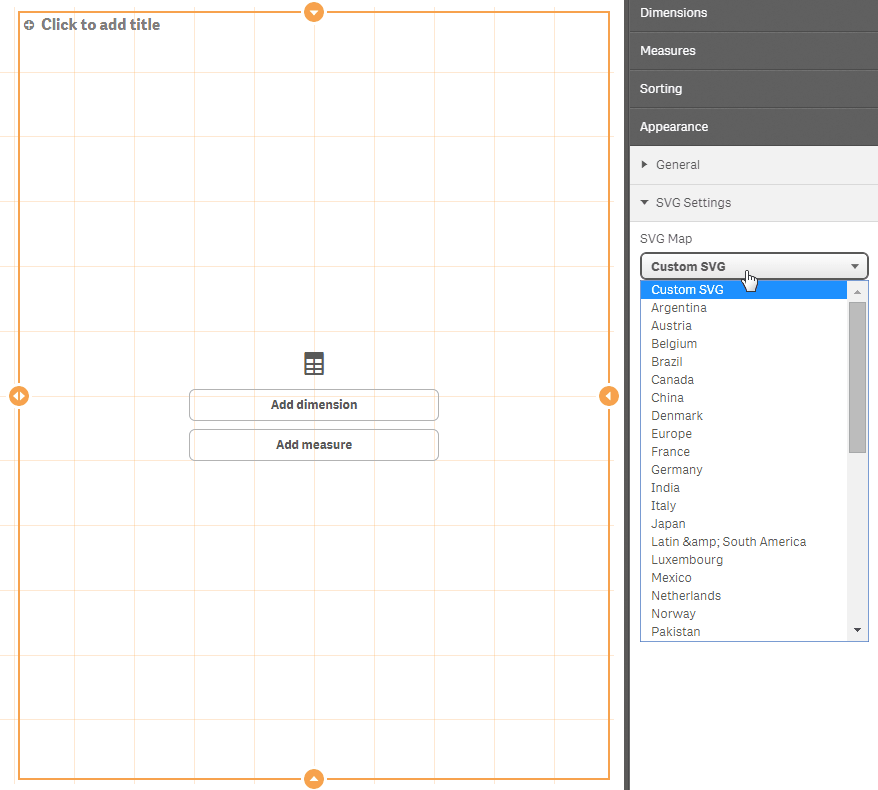Screen dimensions: 878x790
Task: Click the dropdown arrow on the SVG Map selector
Action: [x=855, y=266]
